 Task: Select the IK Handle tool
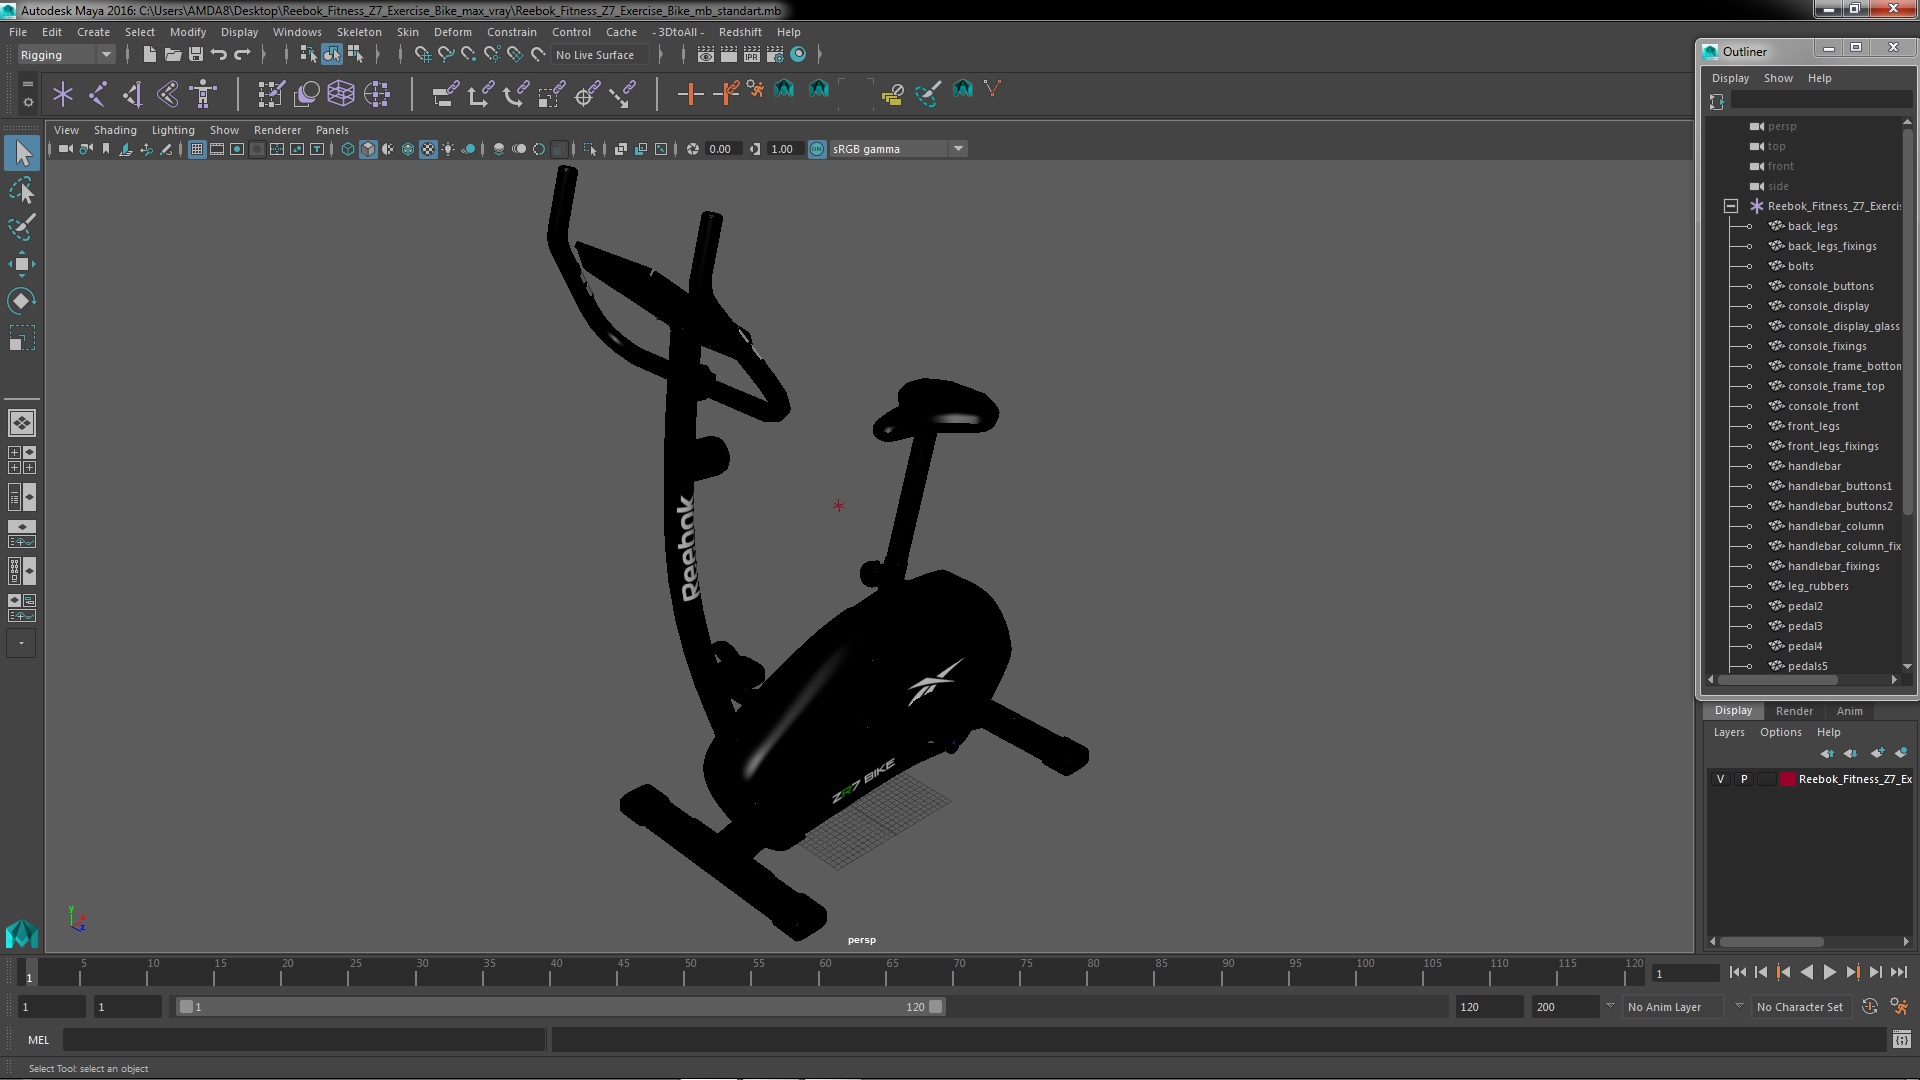(x=132, y=94)
